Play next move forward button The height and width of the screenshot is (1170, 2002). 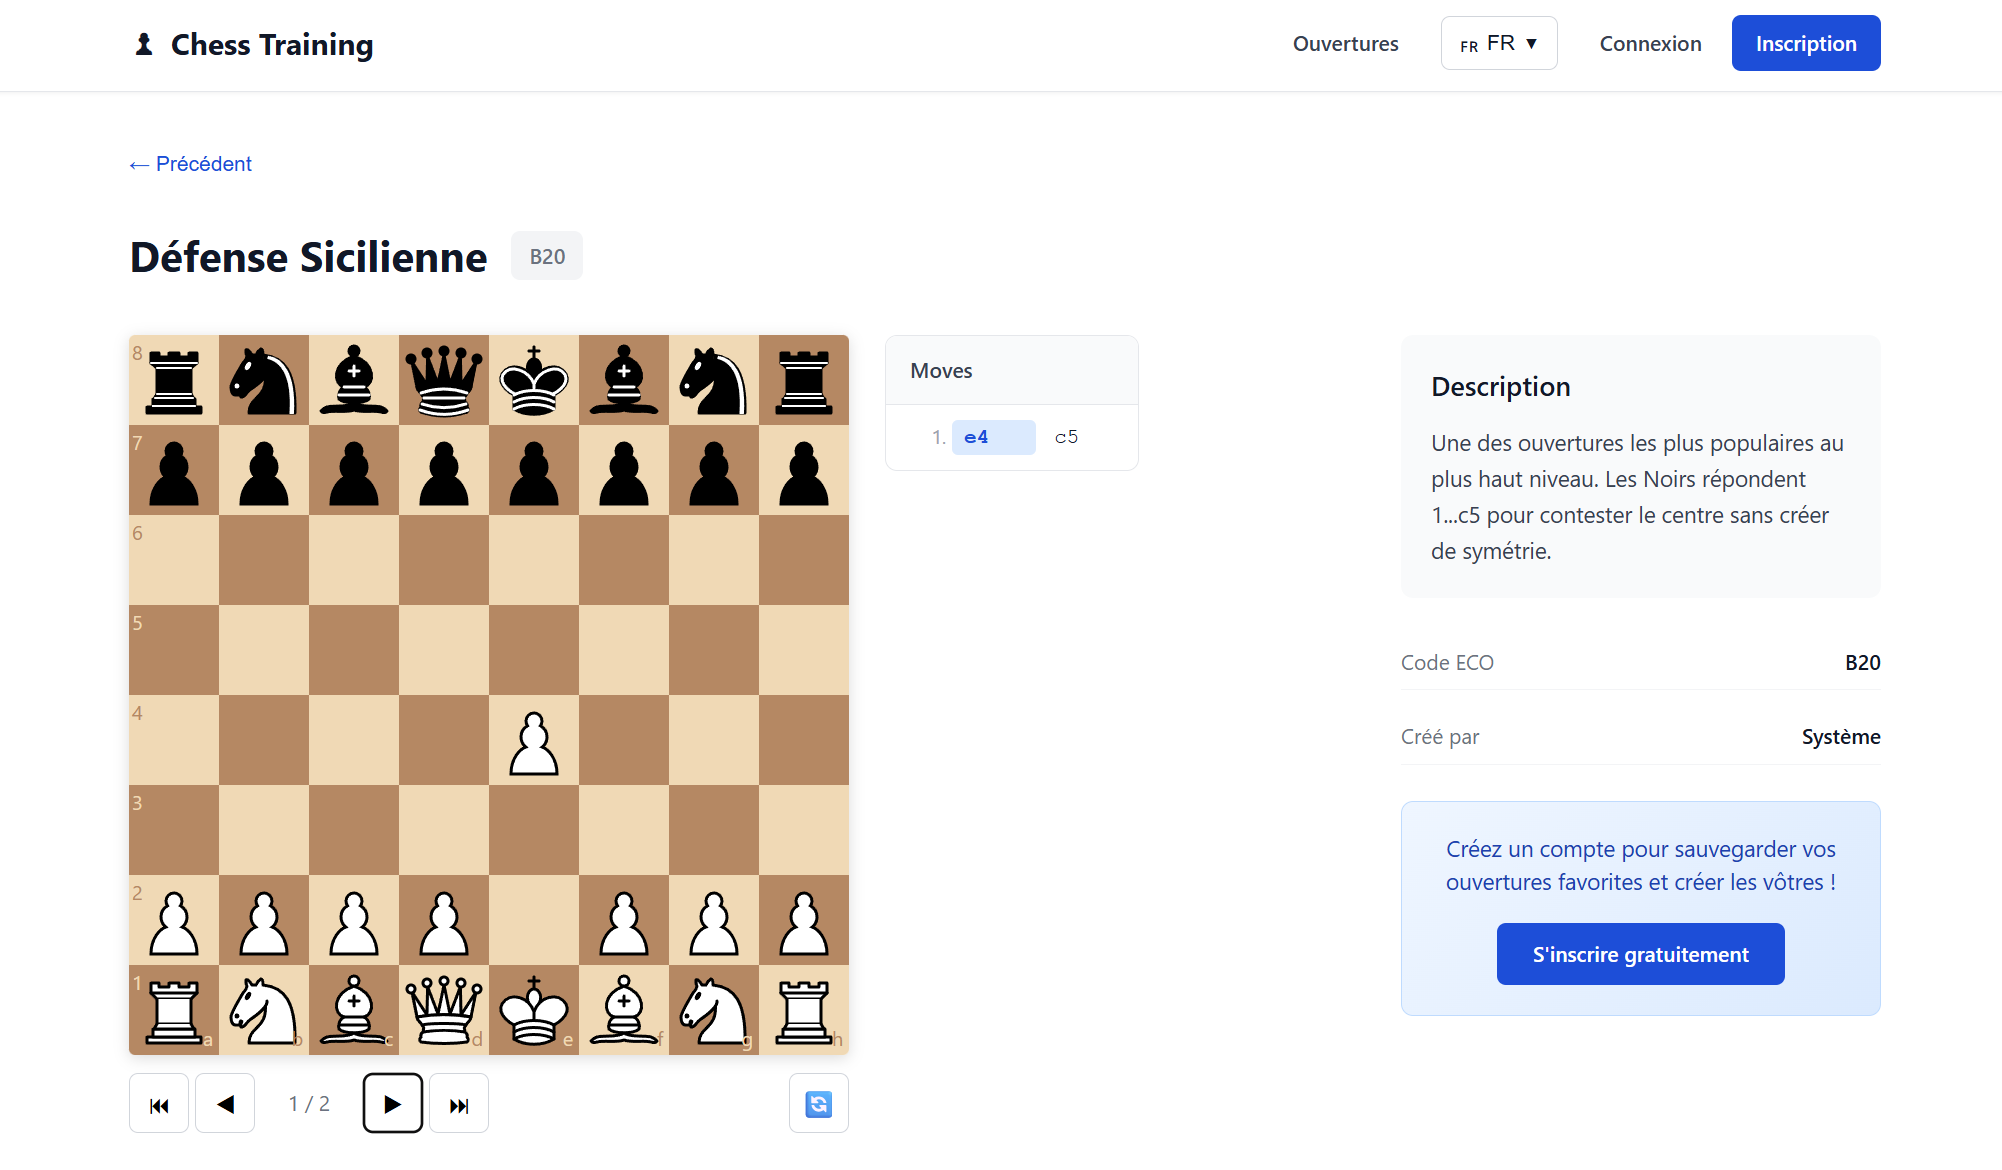(x=392, y=1104)
